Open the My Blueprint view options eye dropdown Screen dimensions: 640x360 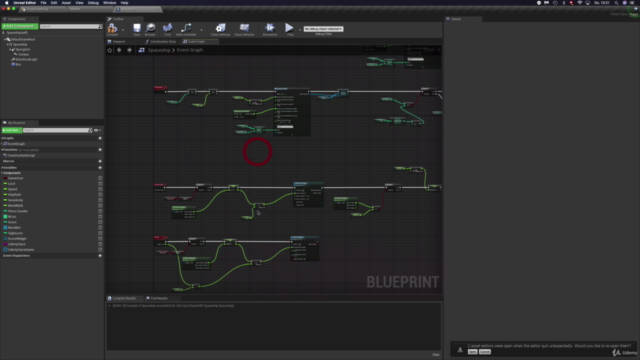point(97,130)
